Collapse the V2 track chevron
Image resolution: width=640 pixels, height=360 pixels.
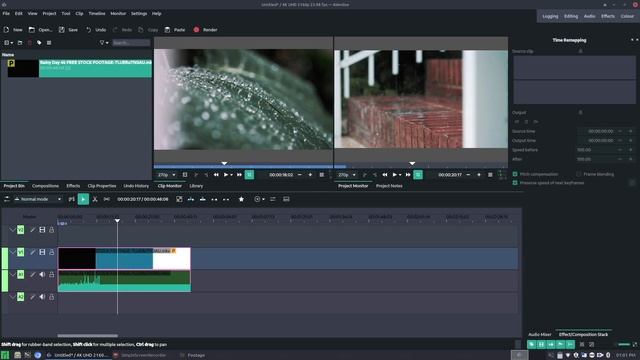12,230
